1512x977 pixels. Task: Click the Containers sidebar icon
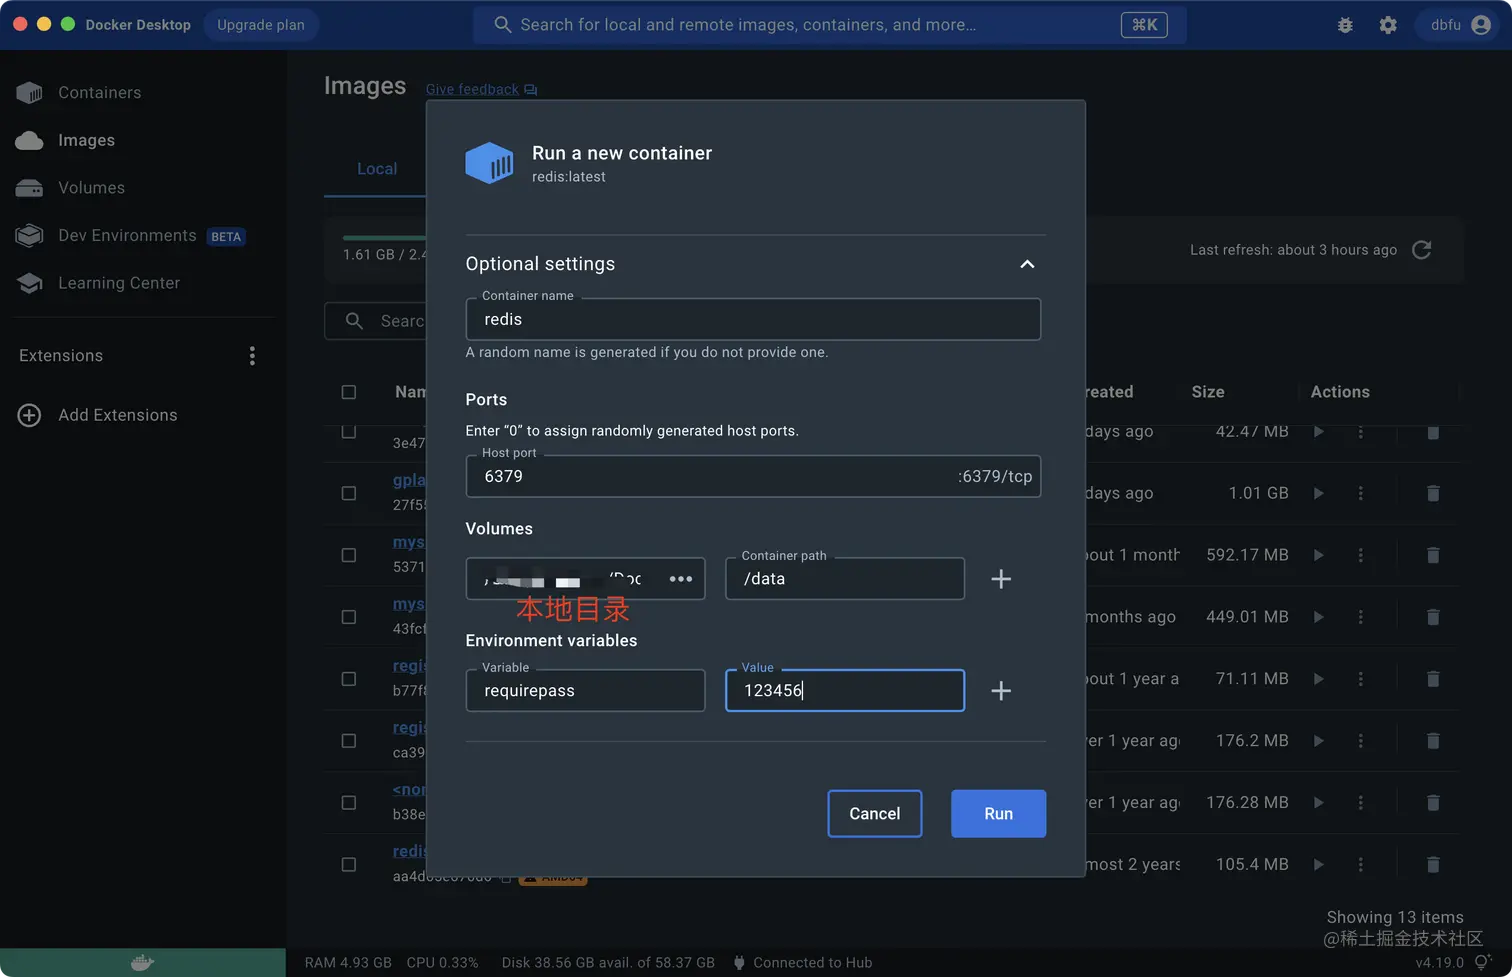29,93
